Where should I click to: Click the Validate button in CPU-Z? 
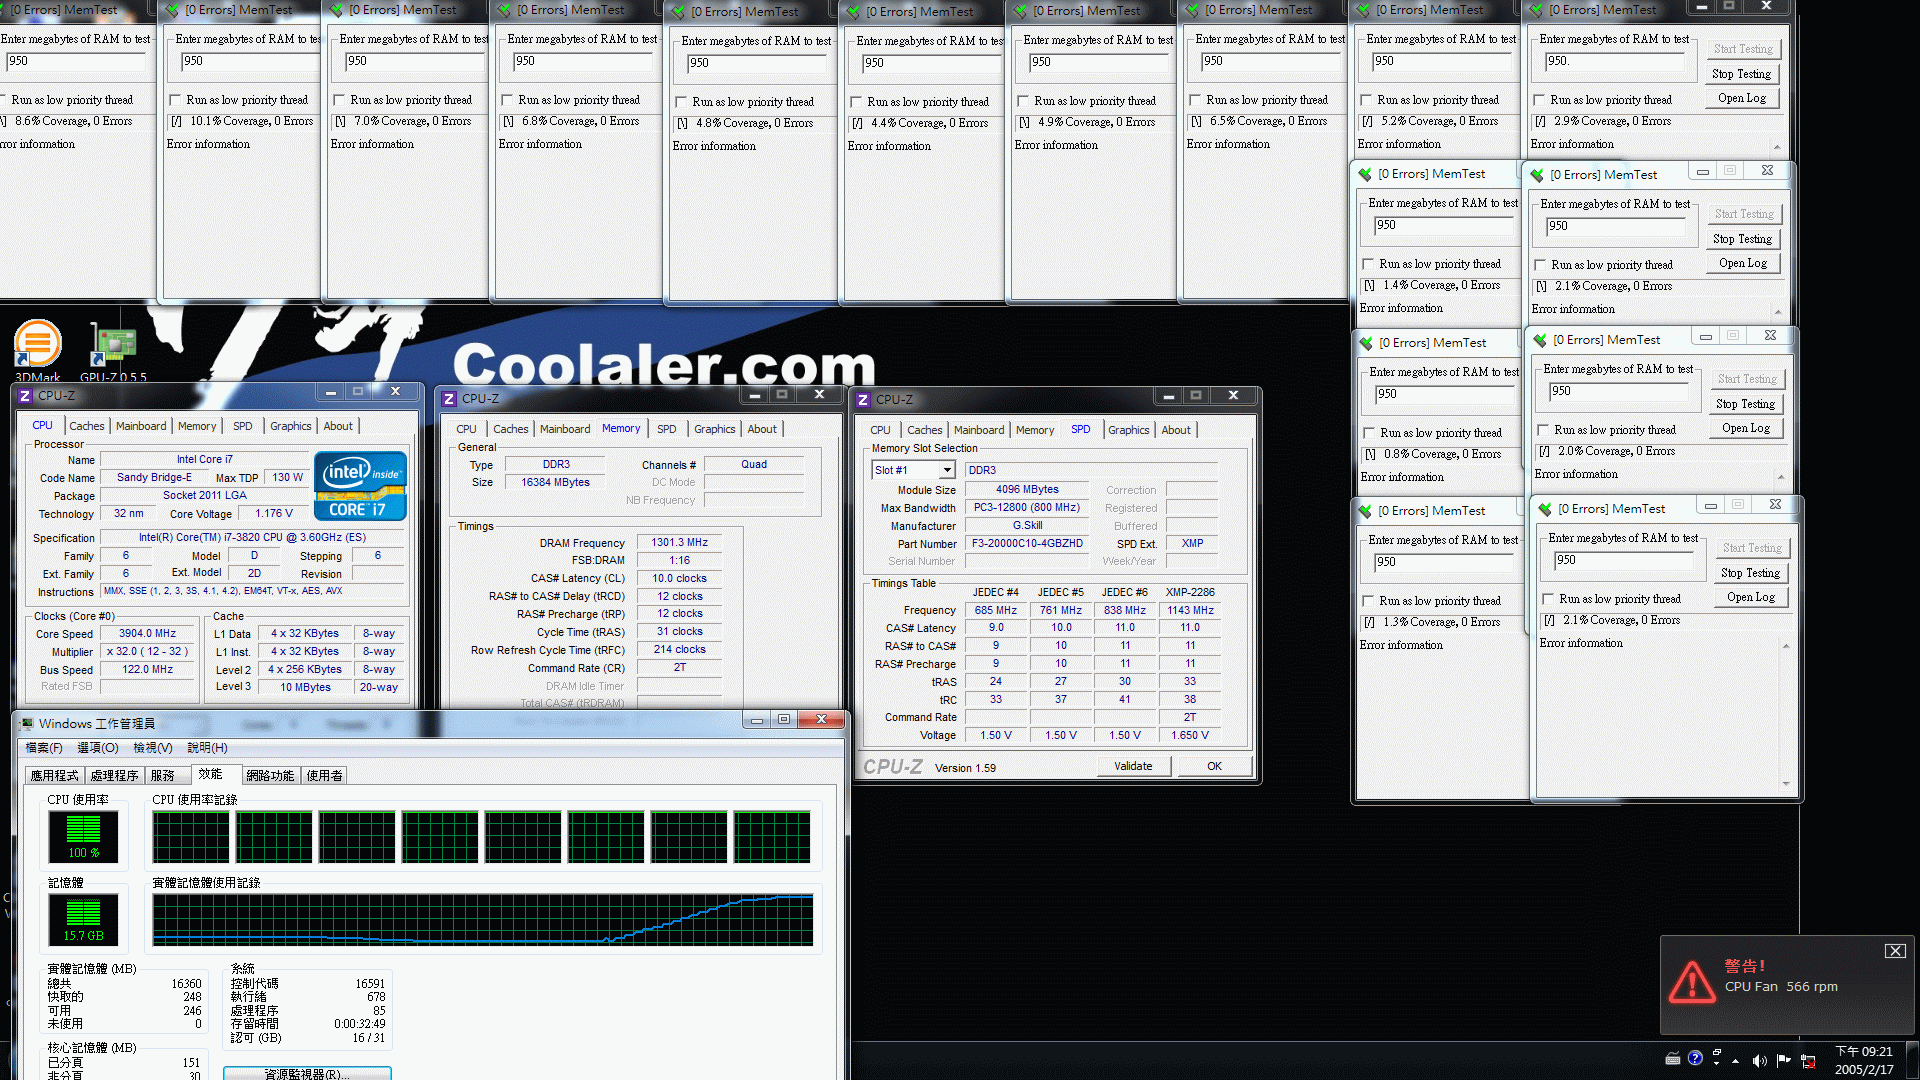coord(1133,766)
